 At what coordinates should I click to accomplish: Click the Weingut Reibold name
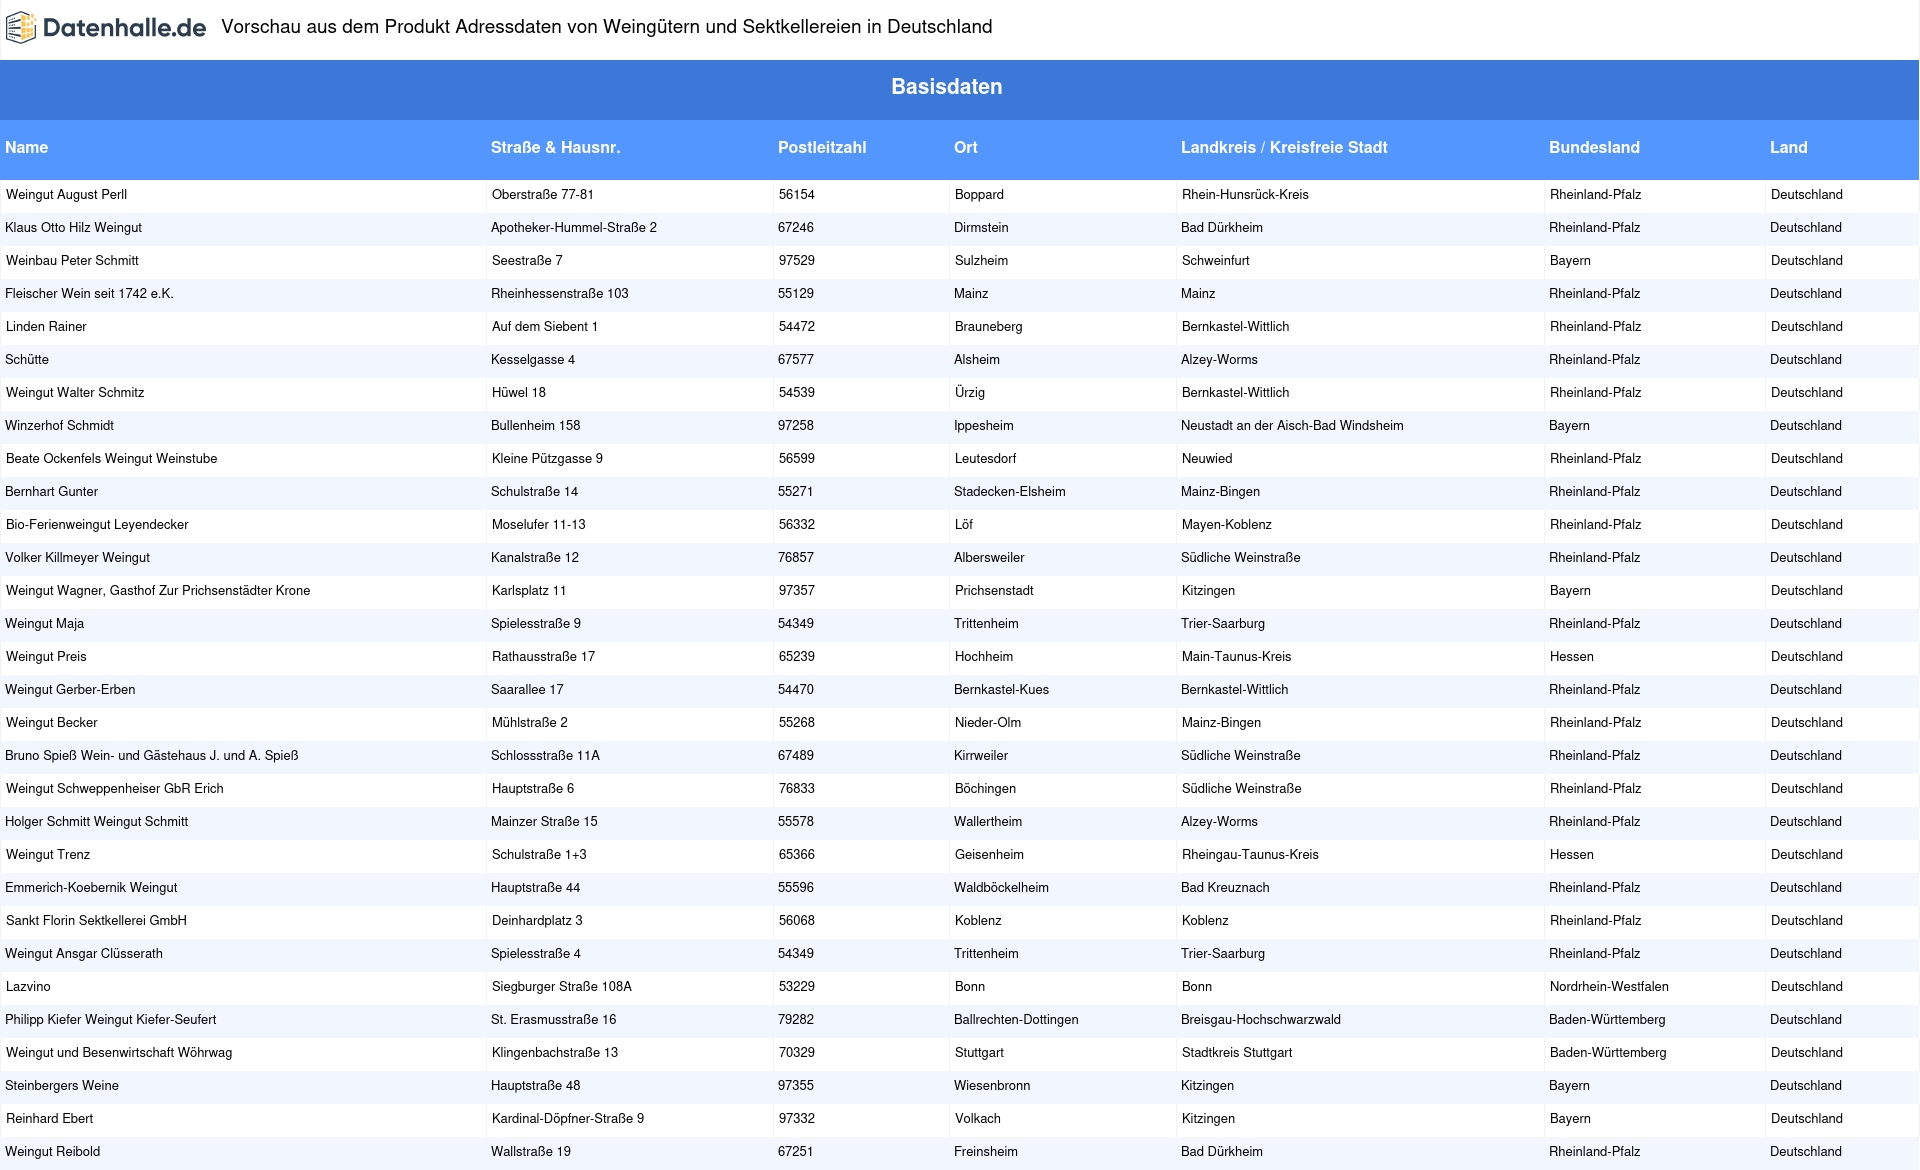coord(52,1152)
